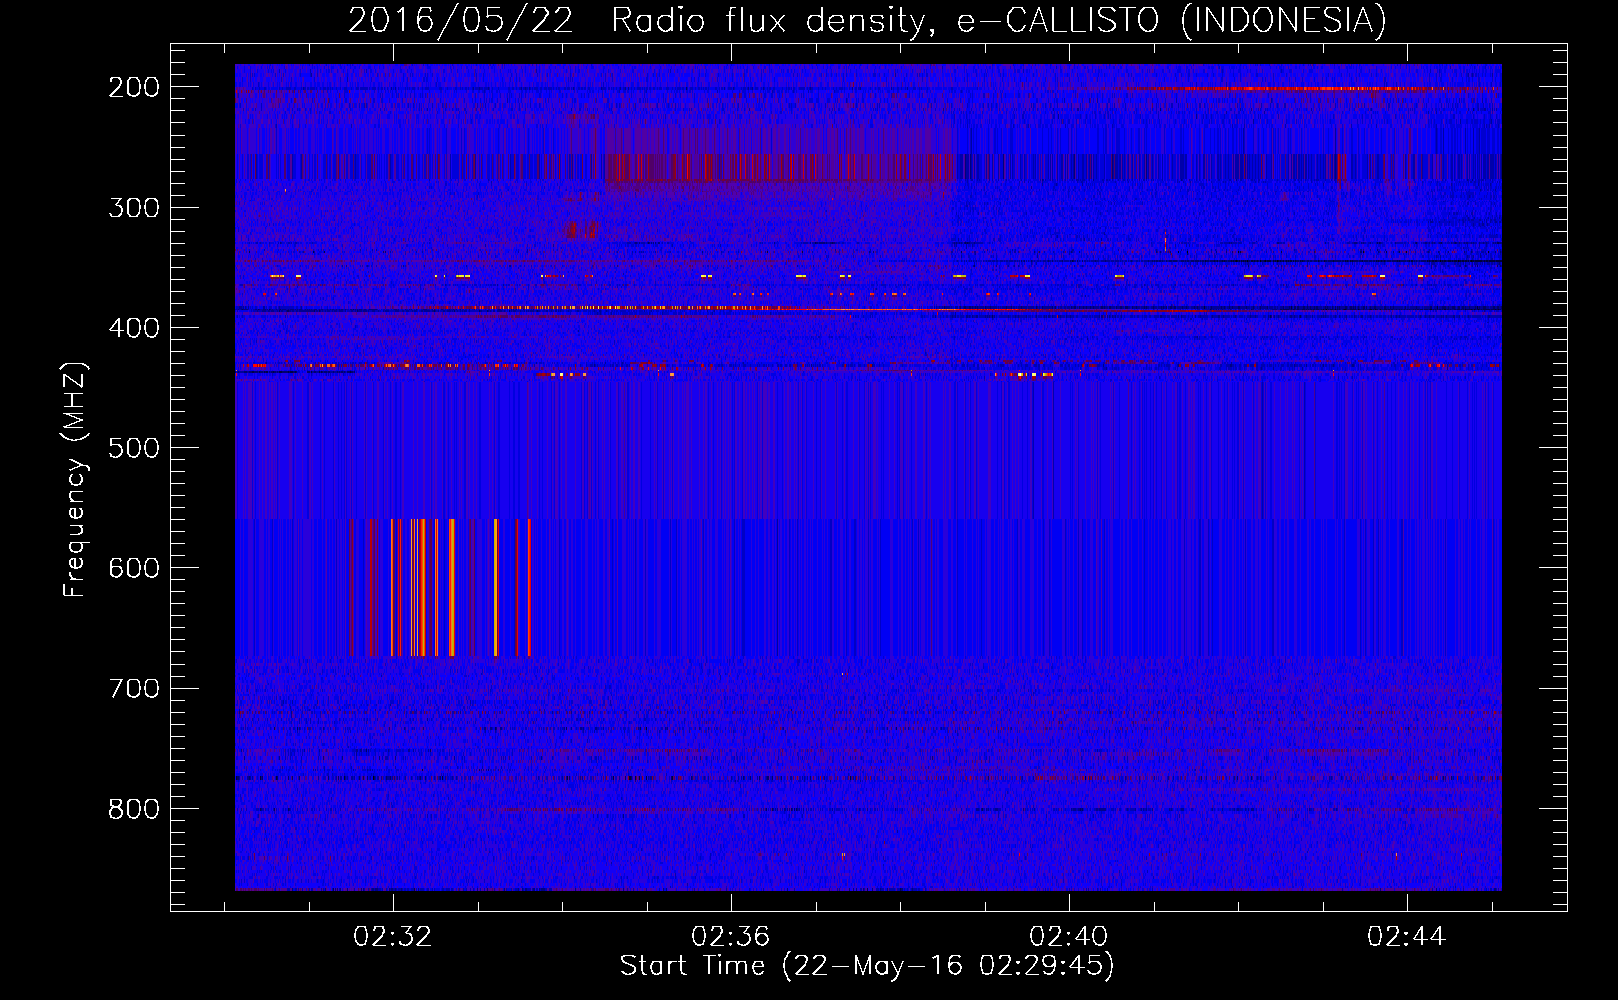Image resolution: width=1618 pixels, height=1000 pixels.
Task: Click the 800 frequency tick label
Action: (x=134, y=808)
